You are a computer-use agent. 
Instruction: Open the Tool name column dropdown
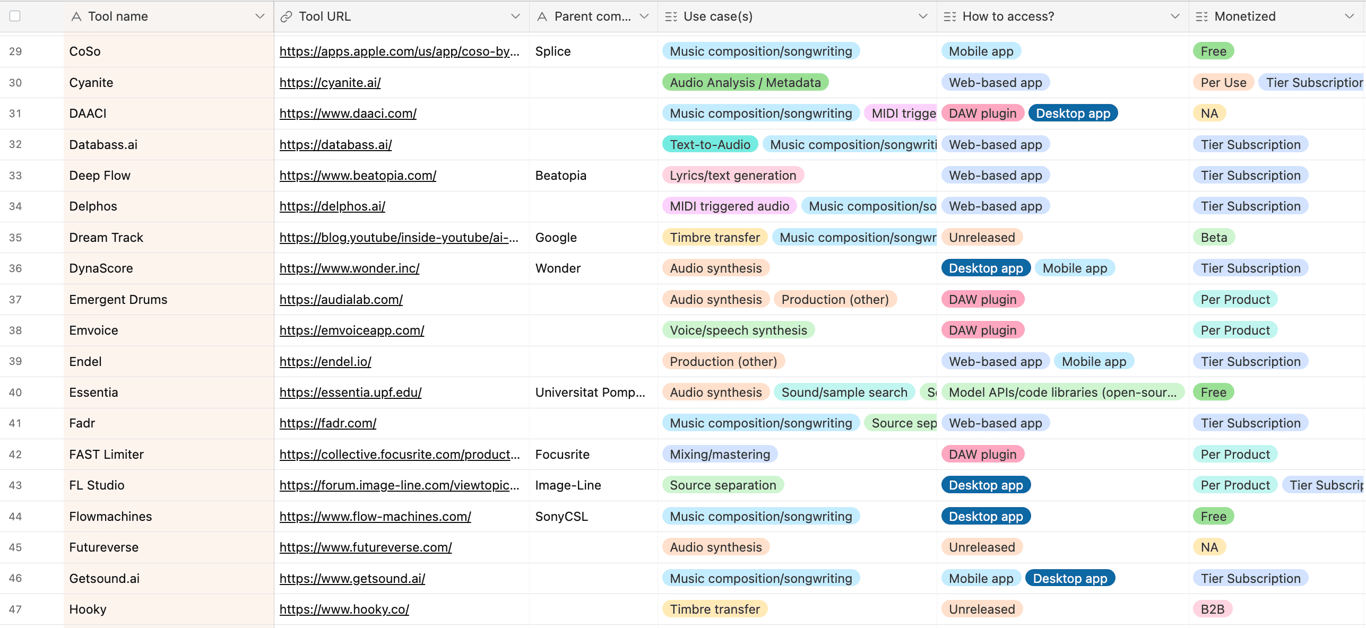pyautogui.click(x=260, y=16)
